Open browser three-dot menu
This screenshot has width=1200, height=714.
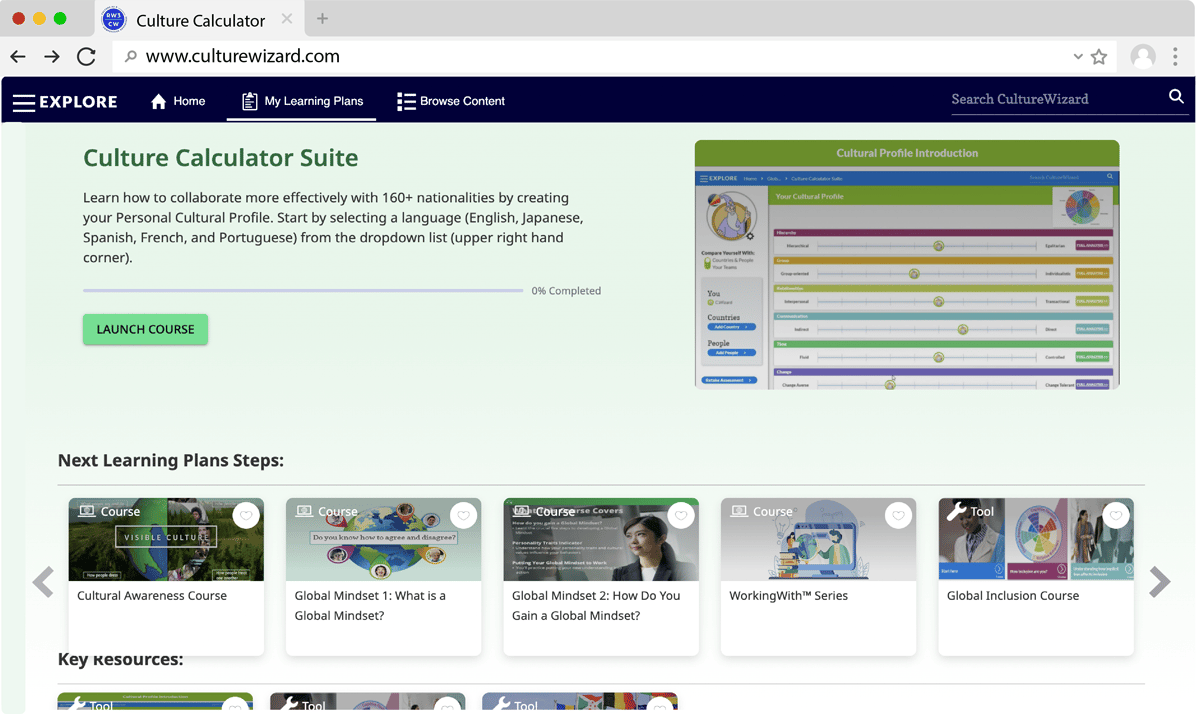pos(1175,57)
